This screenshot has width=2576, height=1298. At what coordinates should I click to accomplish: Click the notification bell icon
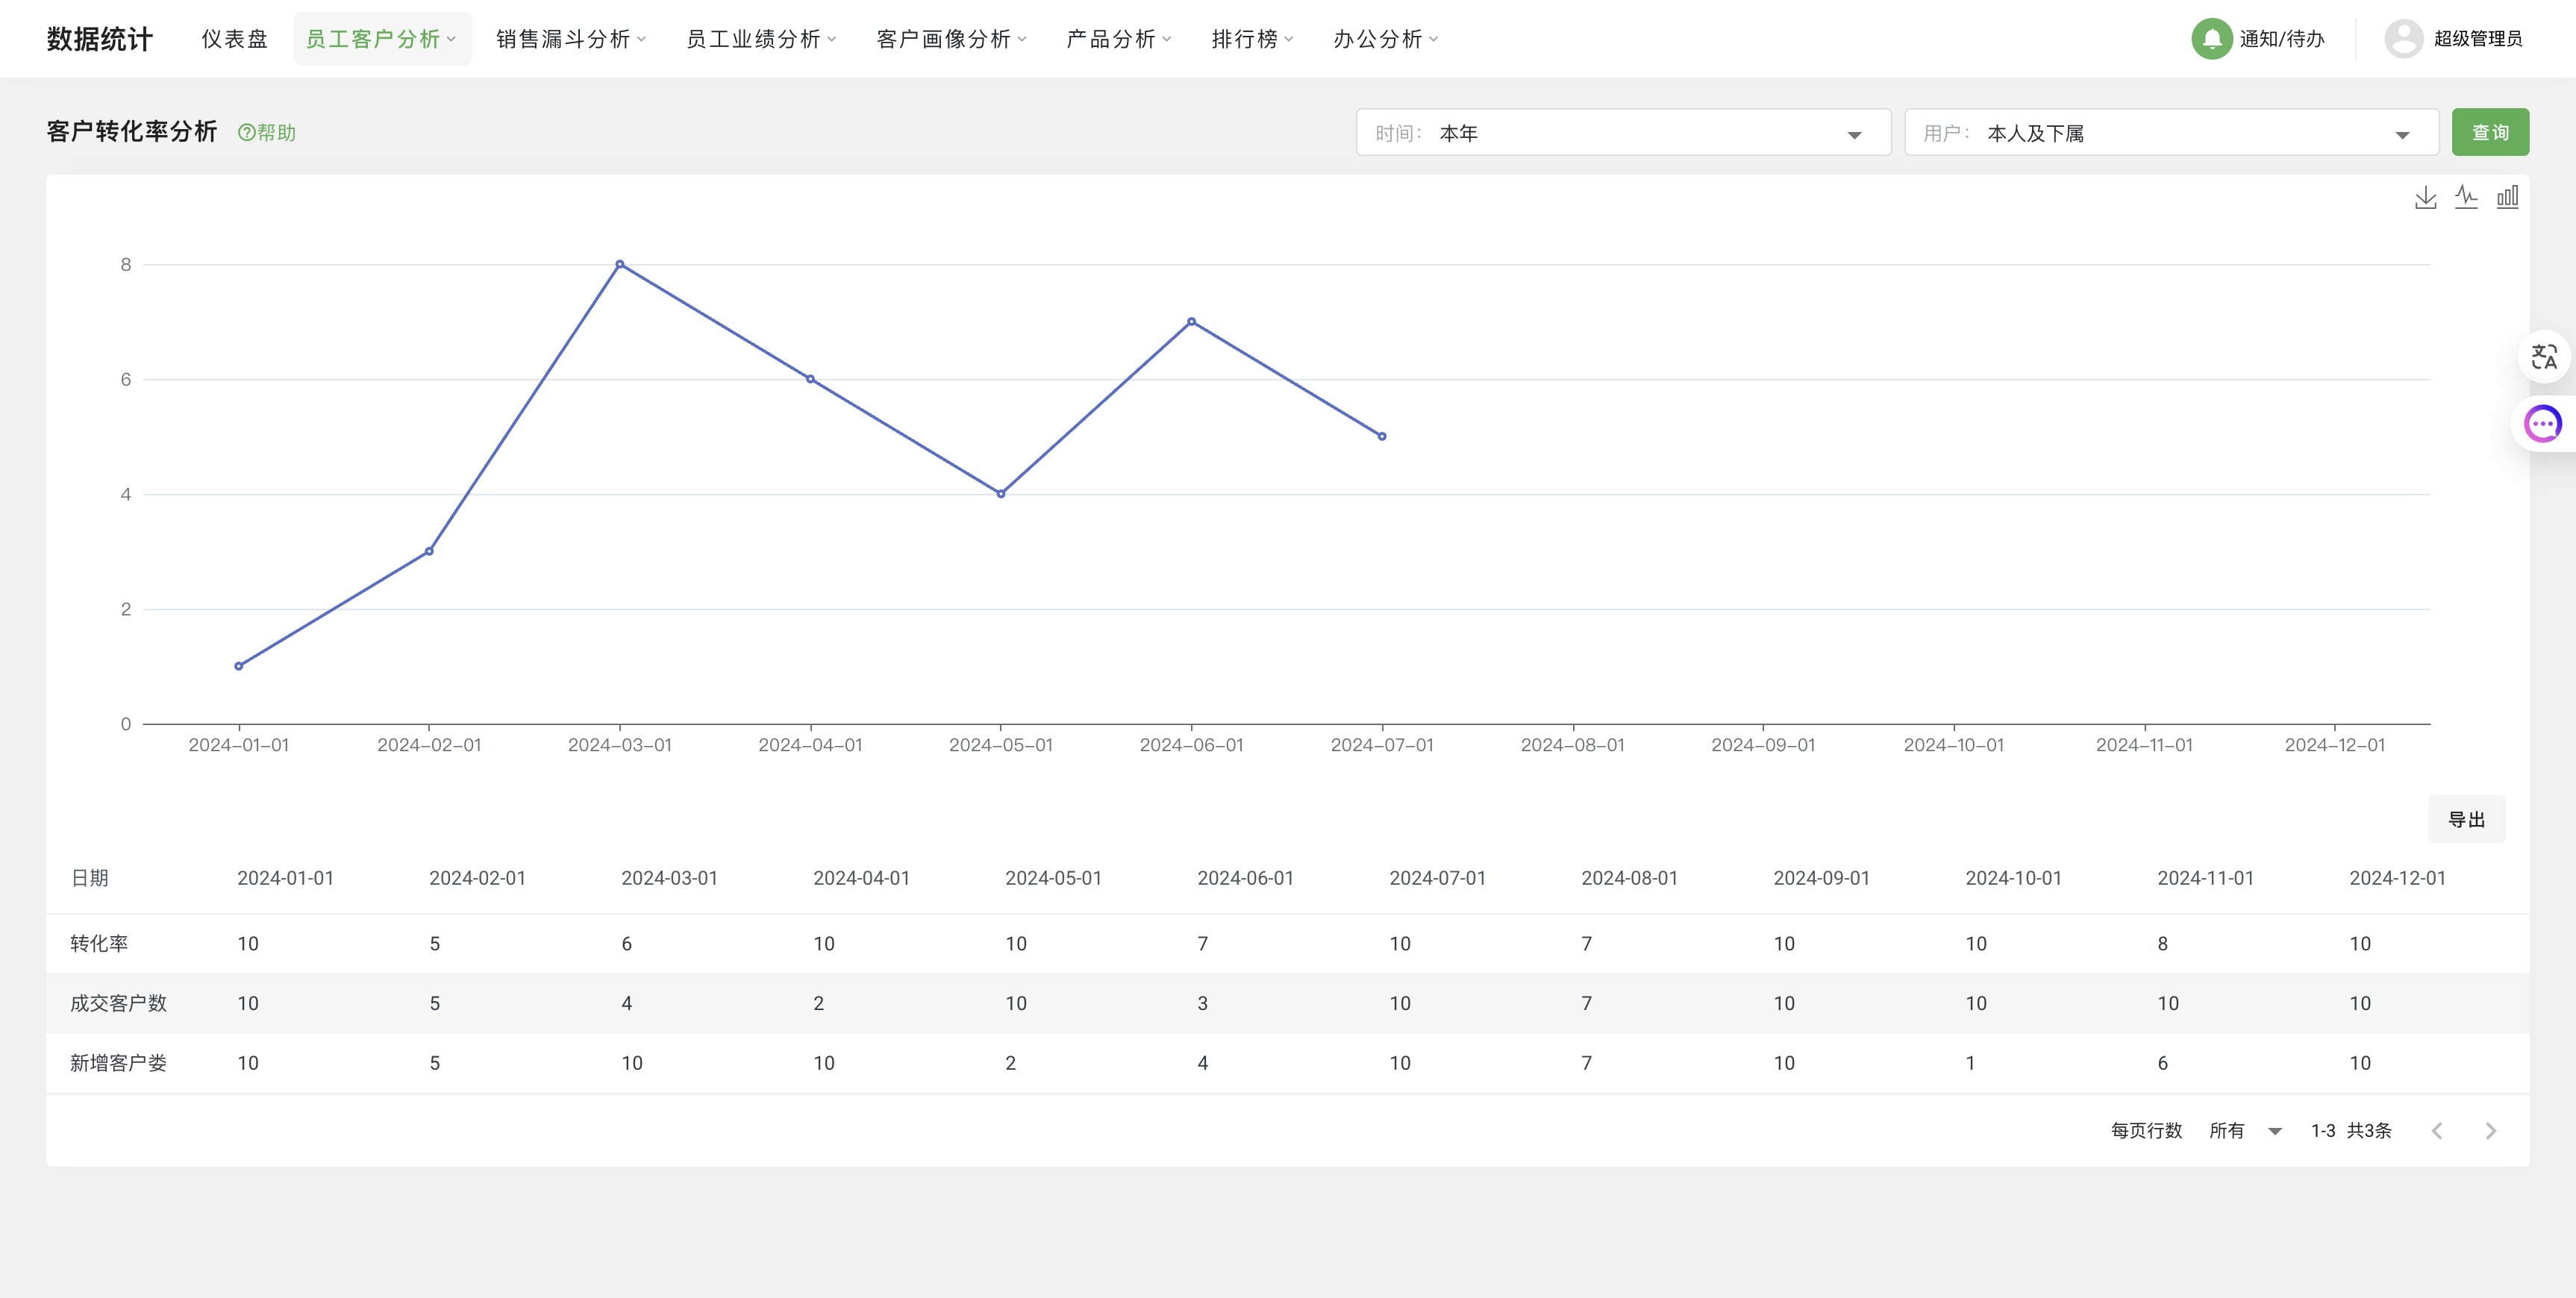point(2212,39)
